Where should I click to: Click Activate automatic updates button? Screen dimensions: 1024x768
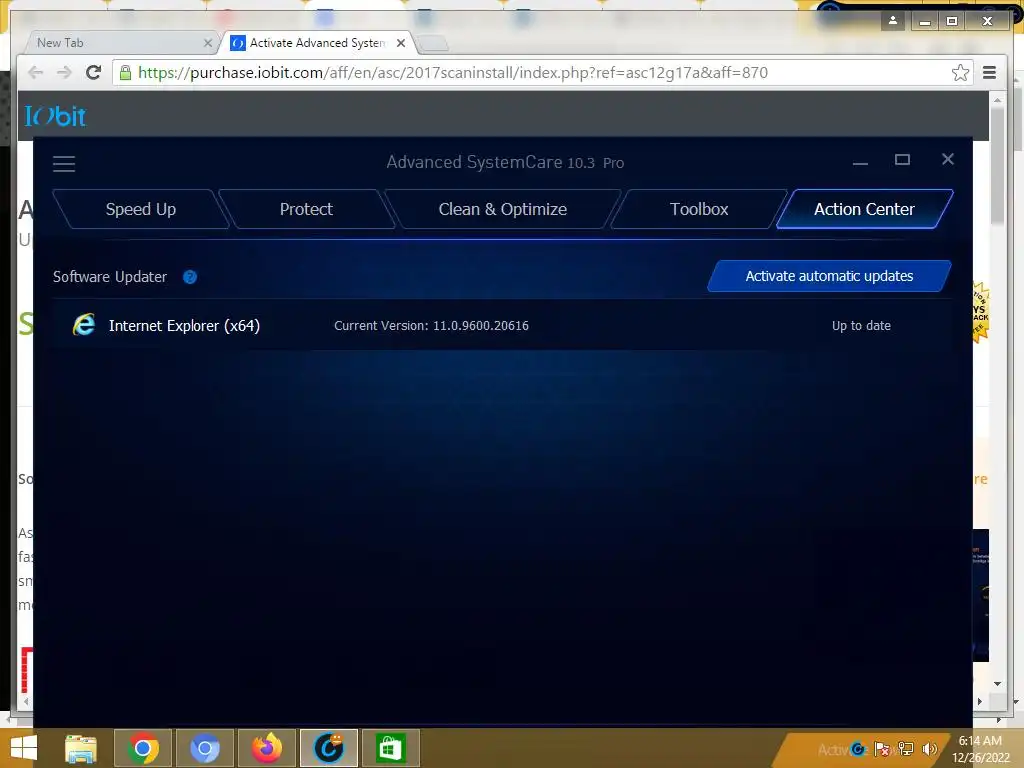click(x=829, y=276)
